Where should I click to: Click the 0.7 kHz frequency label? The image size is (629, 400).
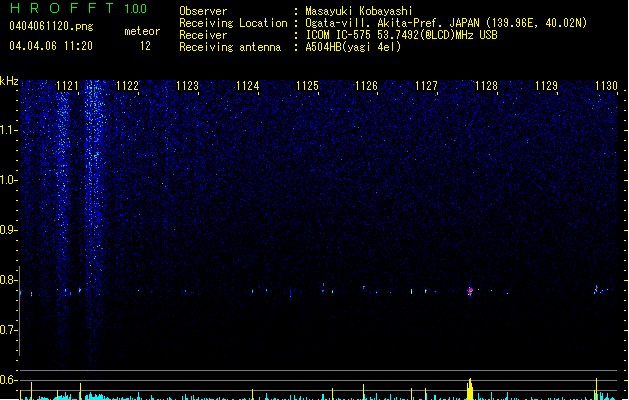point(9,330)
